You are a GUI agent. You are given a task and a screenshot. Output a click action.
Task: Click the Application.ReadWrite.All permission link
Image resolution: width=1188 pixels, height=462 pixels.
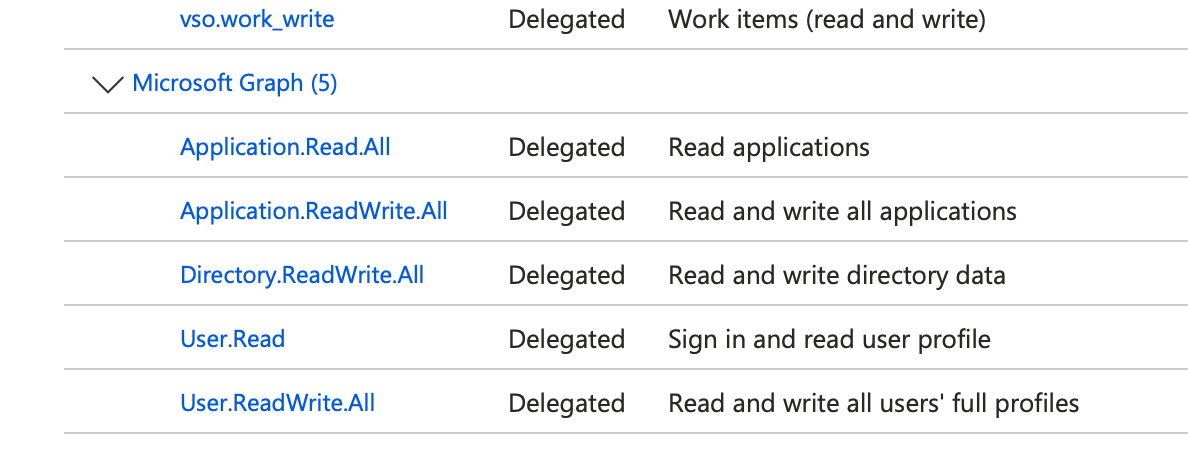pos(313,211)
